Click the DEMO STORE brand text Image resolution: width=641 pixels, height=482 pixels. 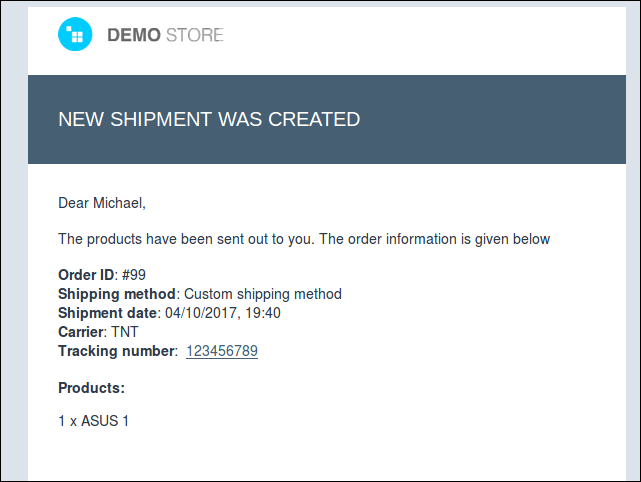click(x=165, y=35)
